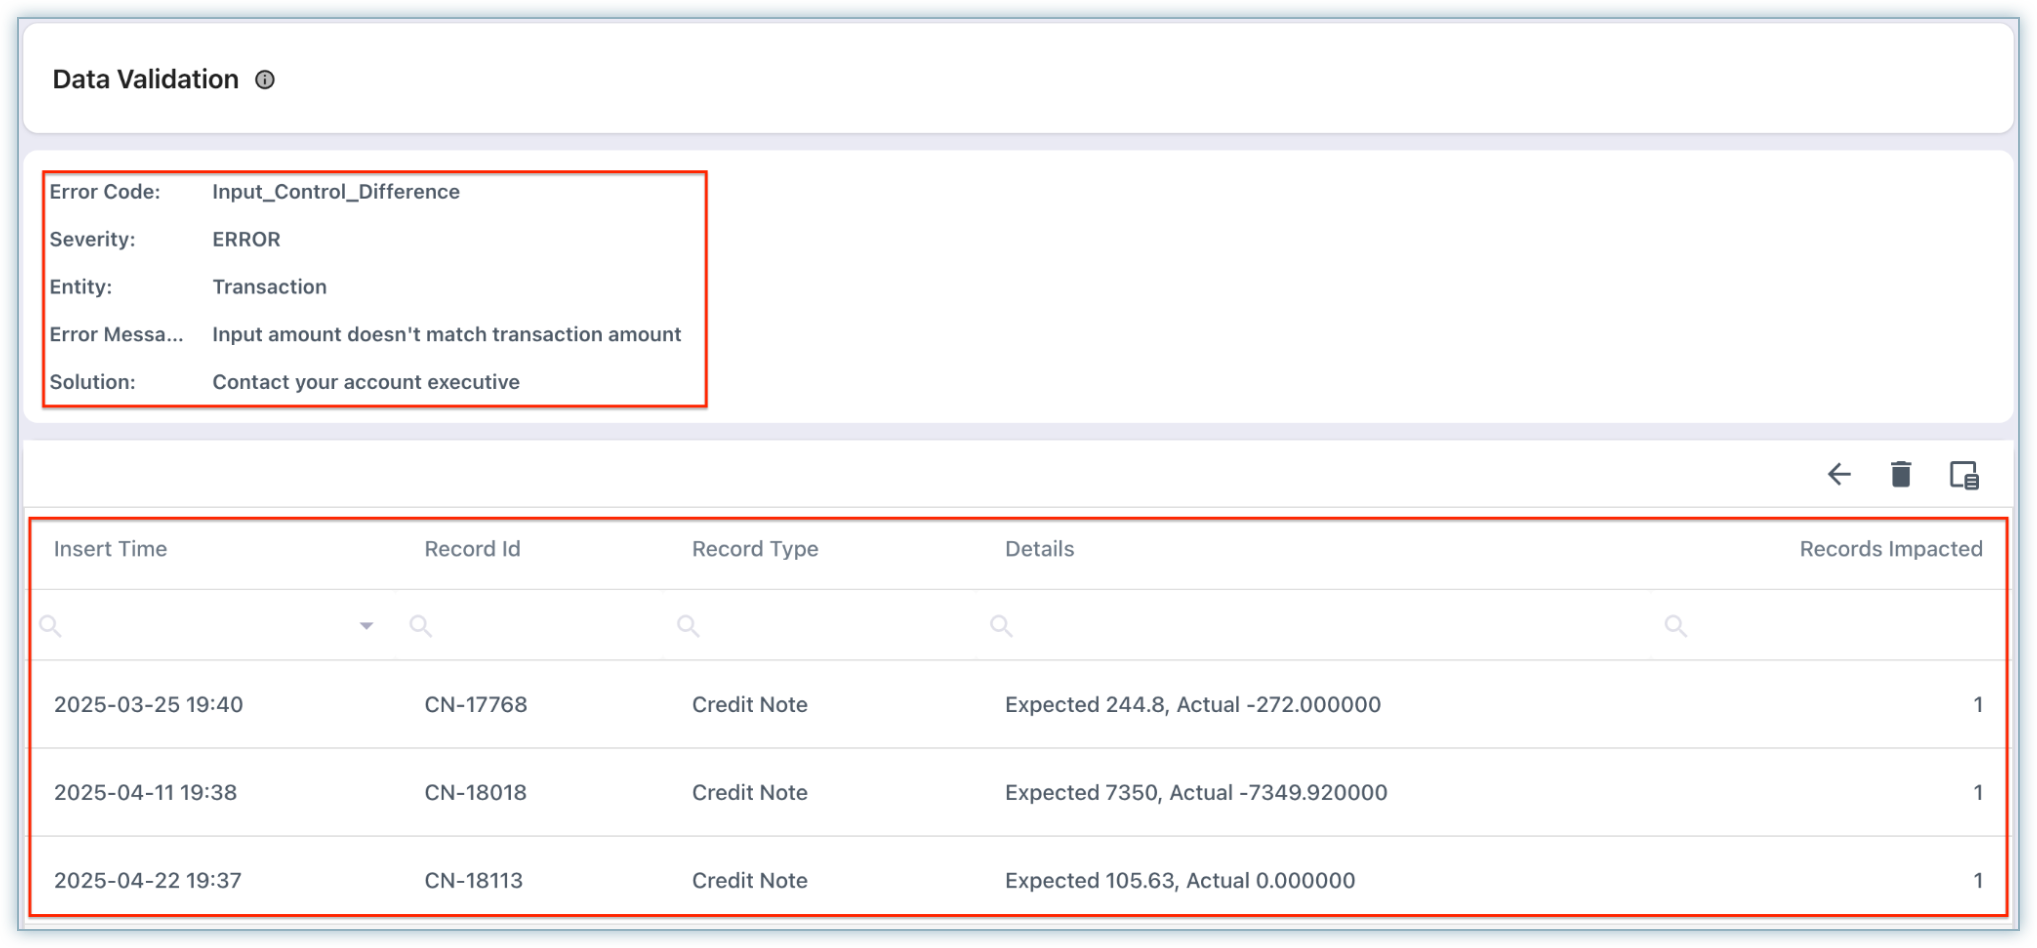Expand the Insert Time filter dropdown arrow
Screen dimensions: 2037x948
pos(366,626)
